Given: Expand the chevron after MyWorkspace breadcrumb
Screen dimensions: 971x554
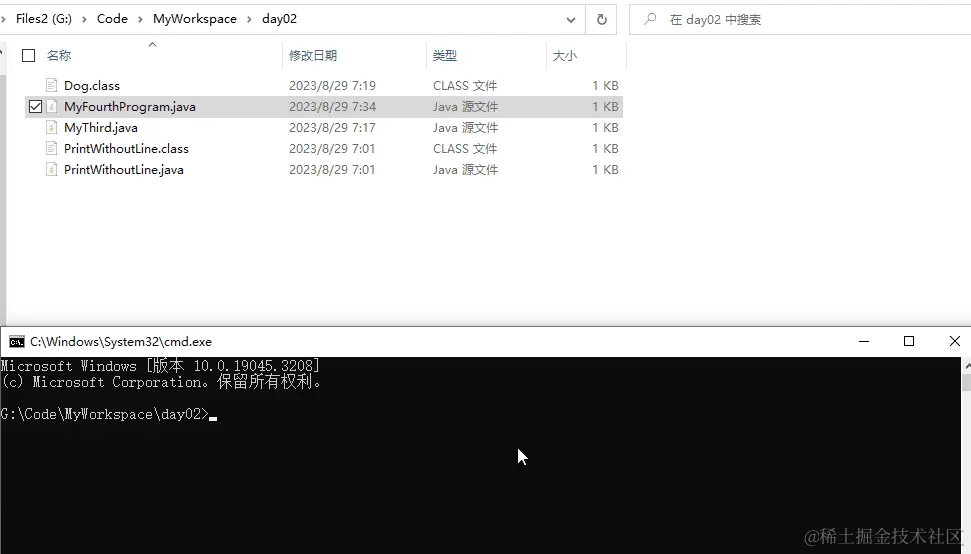Looking at the screenshot, I should point(249,19).
